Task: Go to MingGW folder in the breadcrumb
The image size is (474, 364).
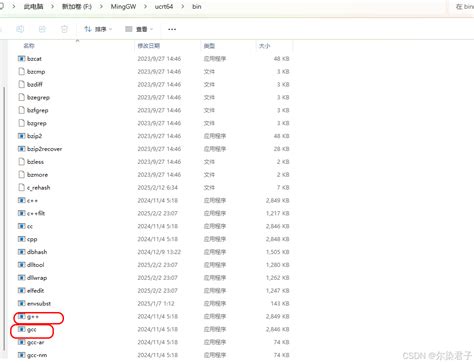Action: (x=123, y=6)
